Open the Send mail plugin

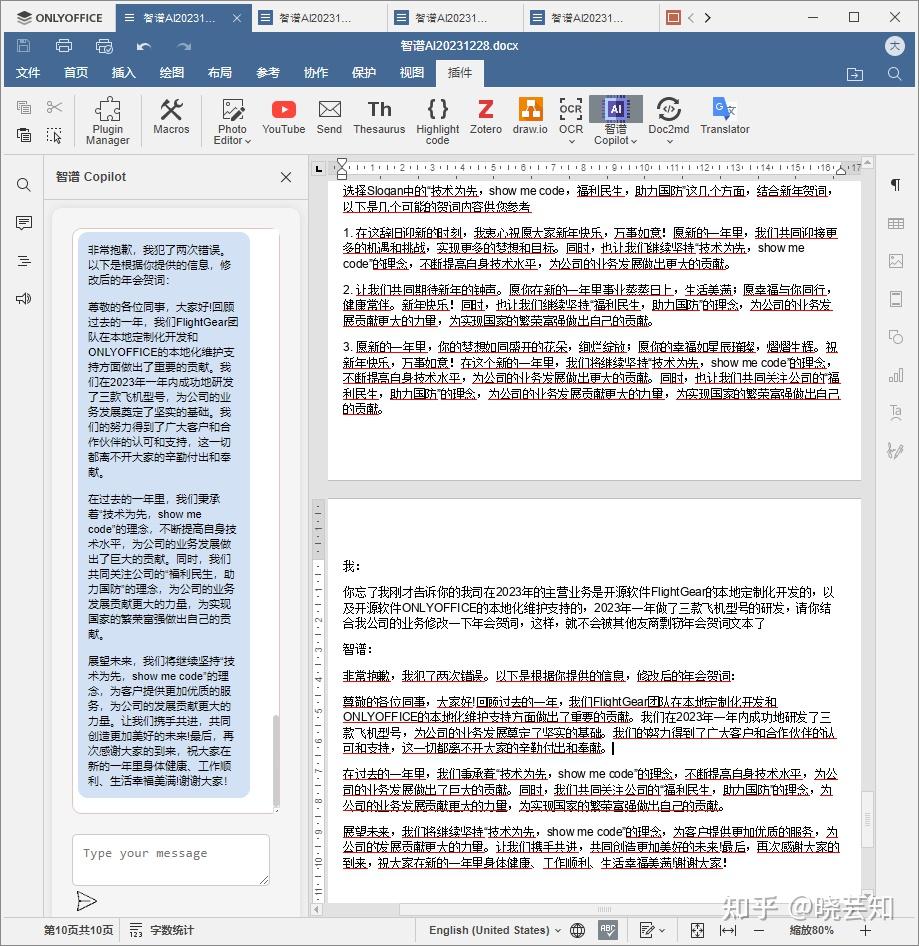click(329, 116)
